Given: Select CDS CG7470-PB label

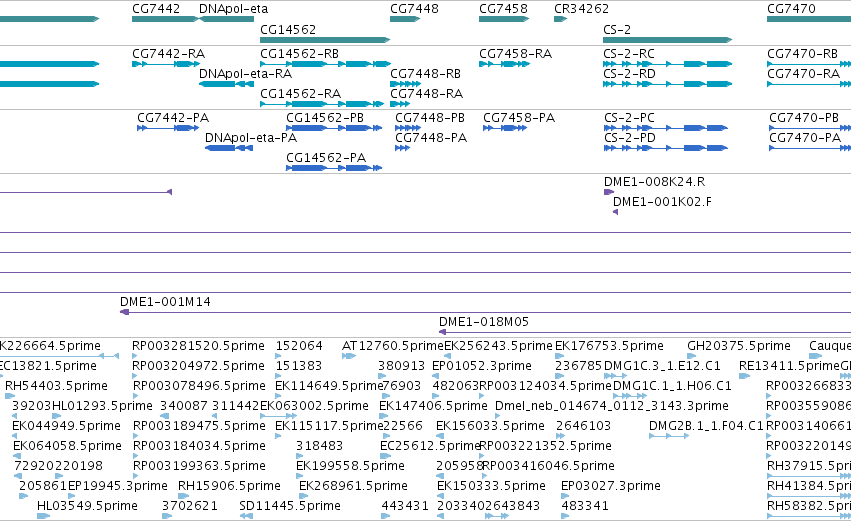Looking at the screenshot, I should tap(804, 118).
